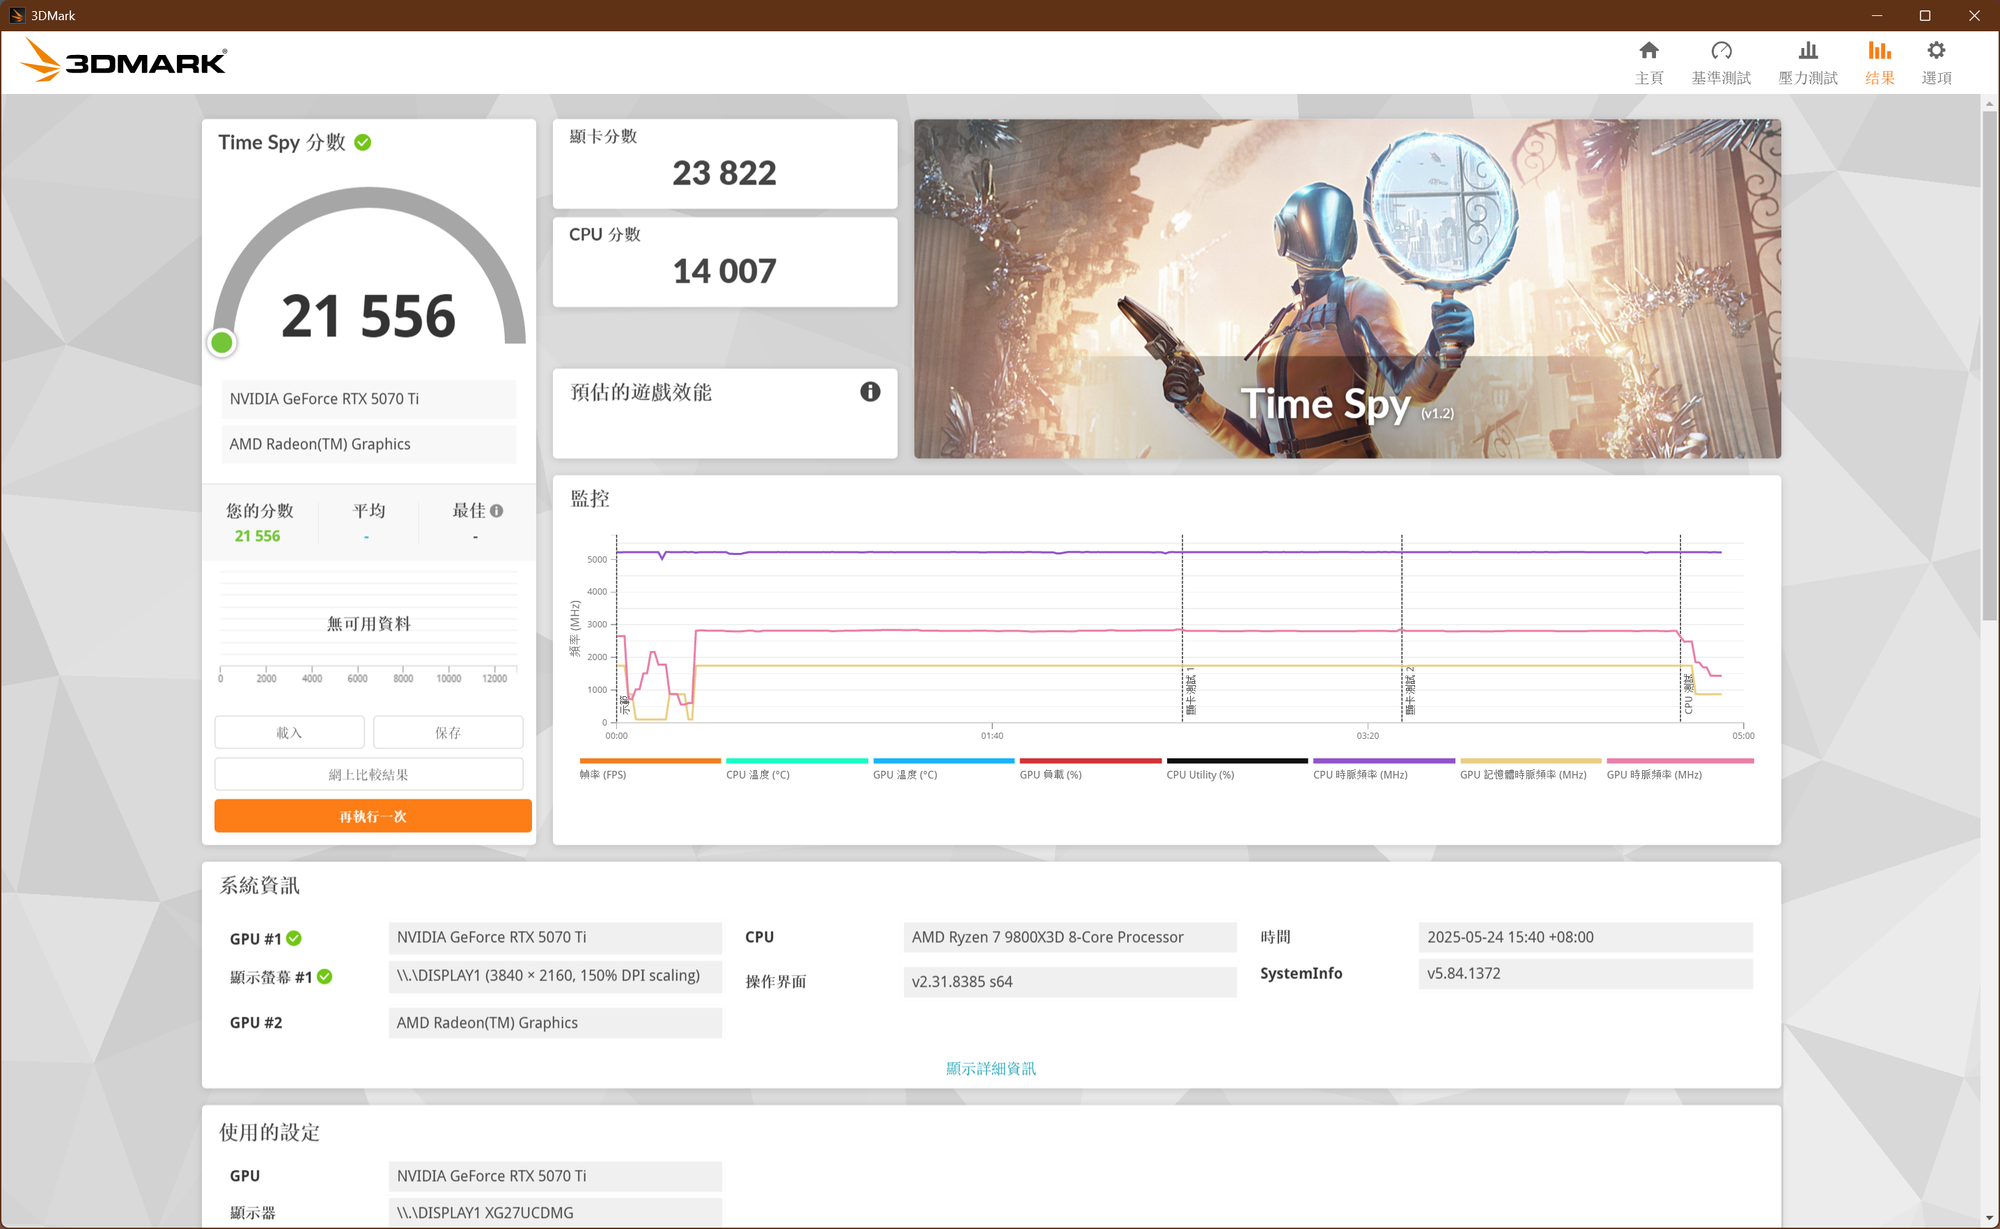Toggle the 幀率 (FPS) orange legend
The width and height of the screenshot is (2000, 1229).
tap(650, 768)
